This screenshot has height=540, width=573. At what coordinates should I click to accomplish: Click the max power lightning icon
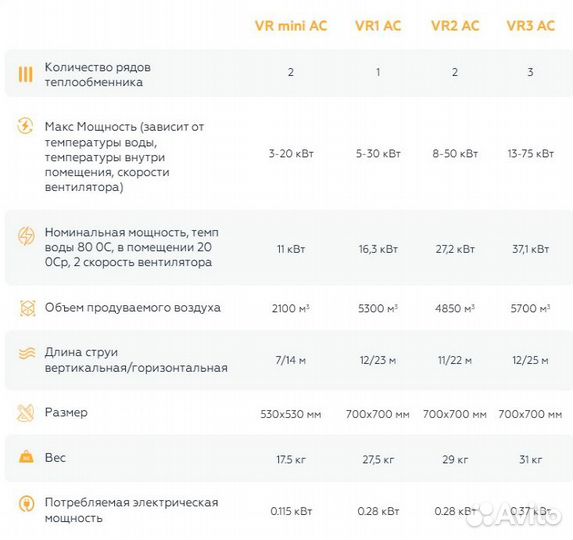tap(26, 126)
